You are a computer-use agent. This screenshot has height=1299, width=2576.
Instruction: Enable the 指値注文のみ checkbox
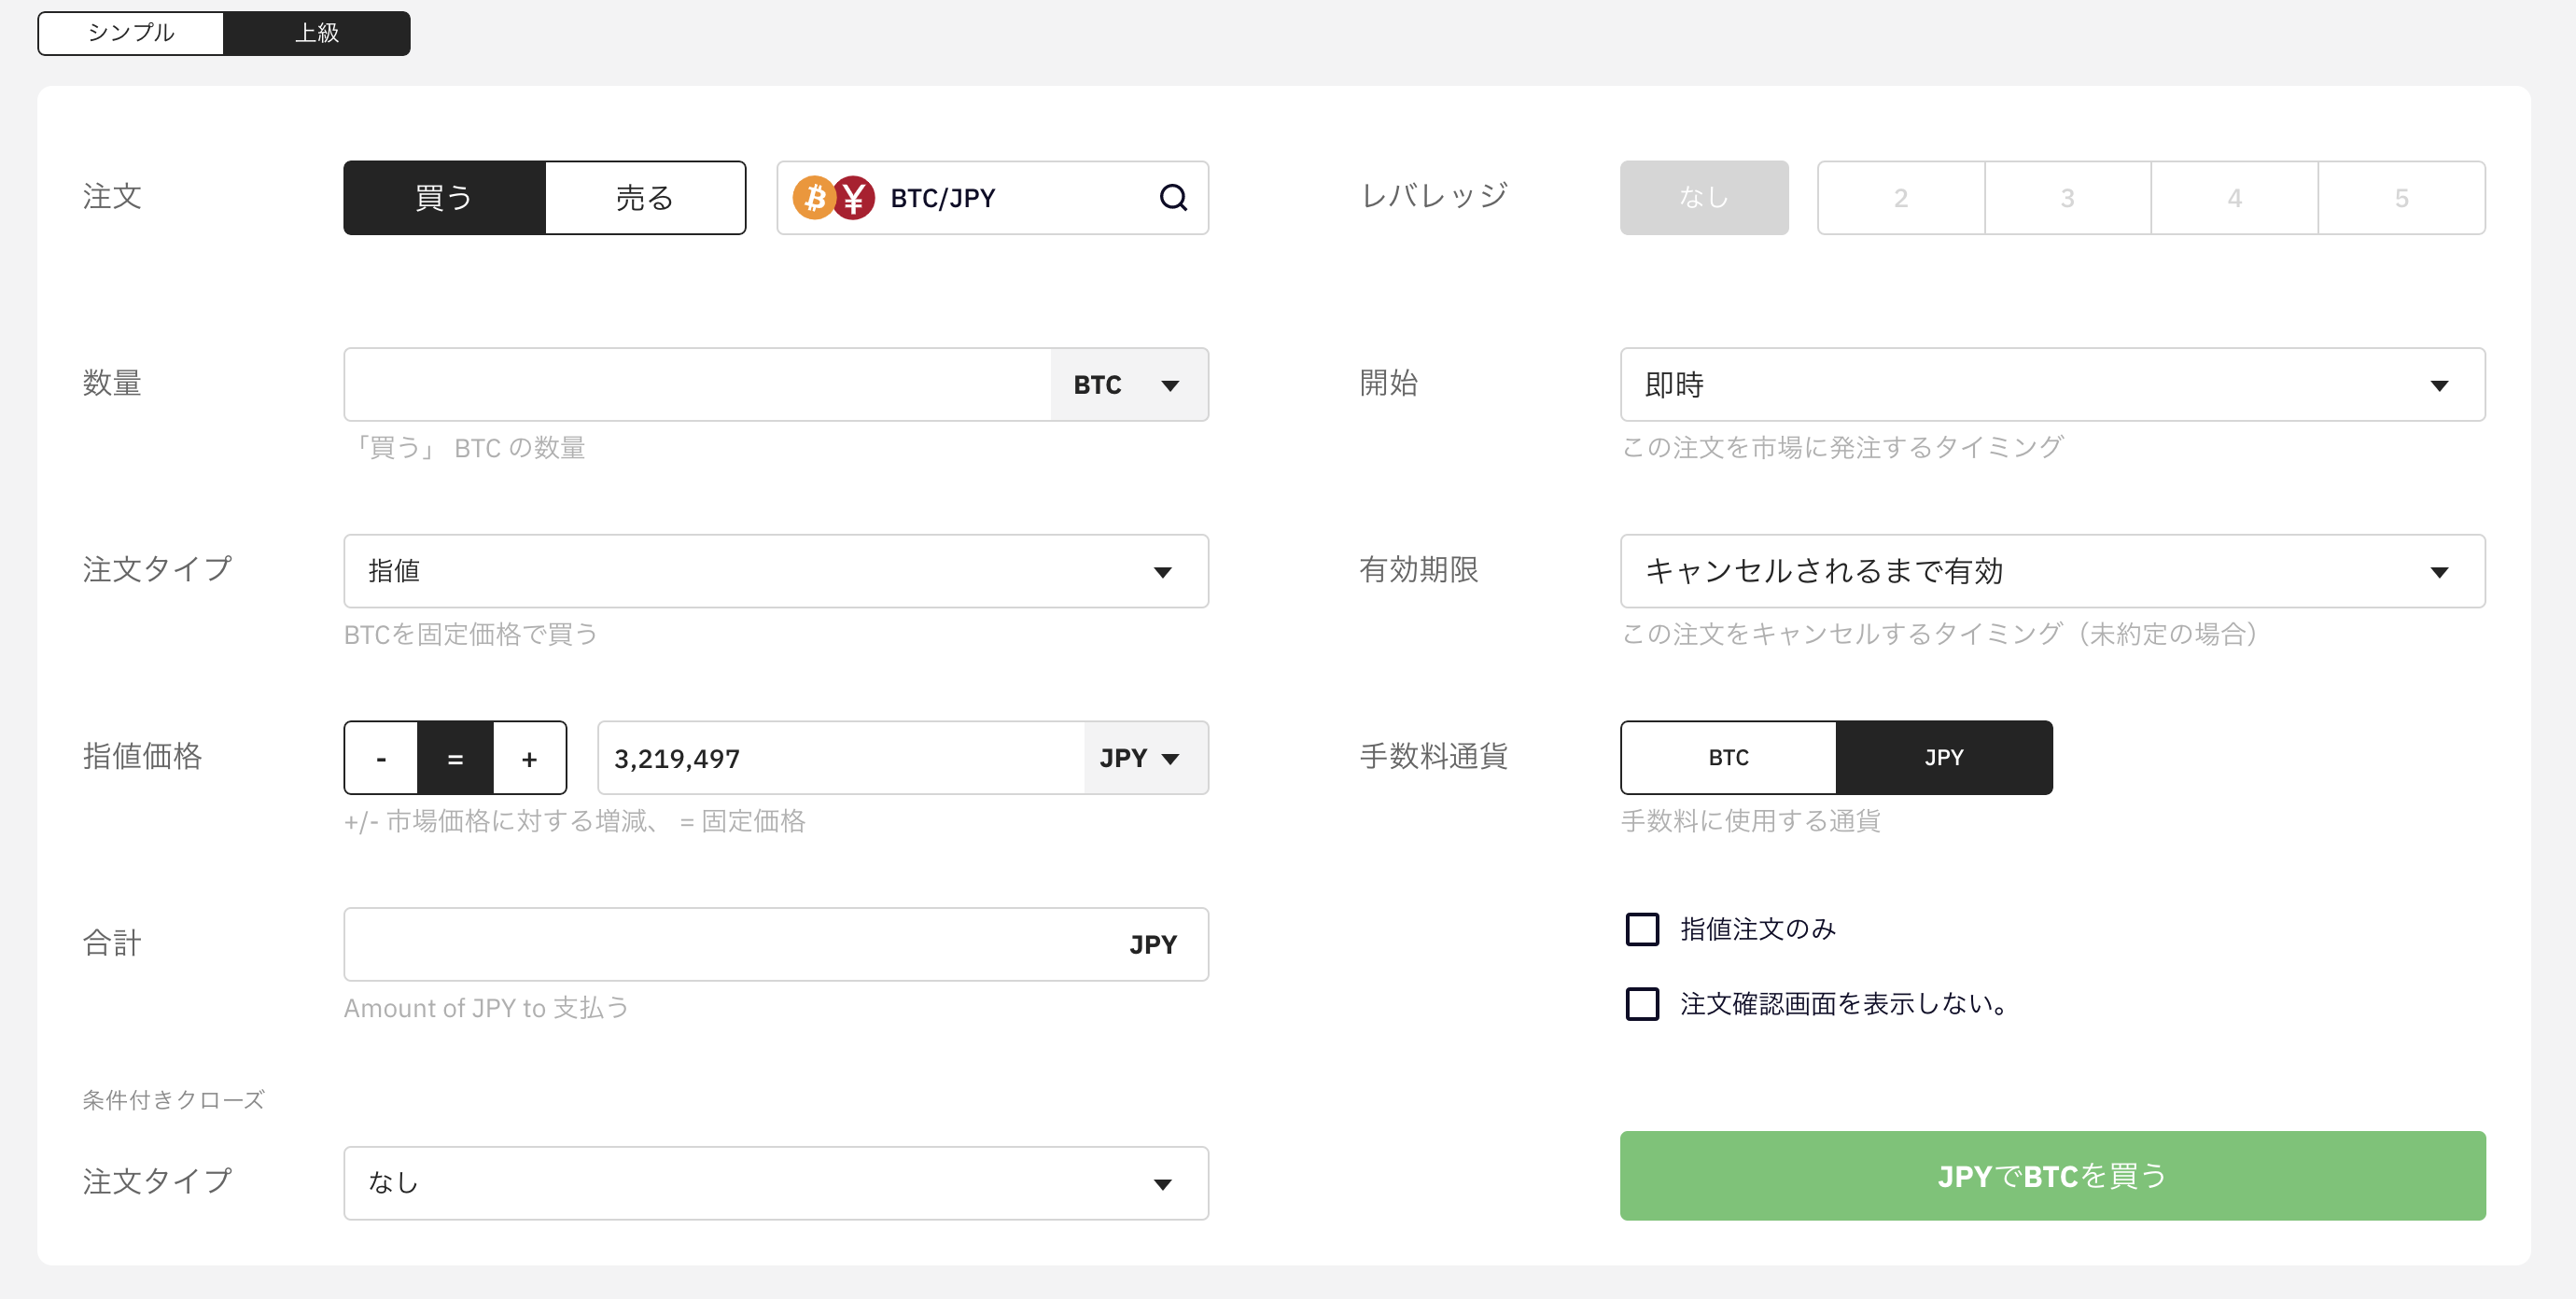point(1641,929)
